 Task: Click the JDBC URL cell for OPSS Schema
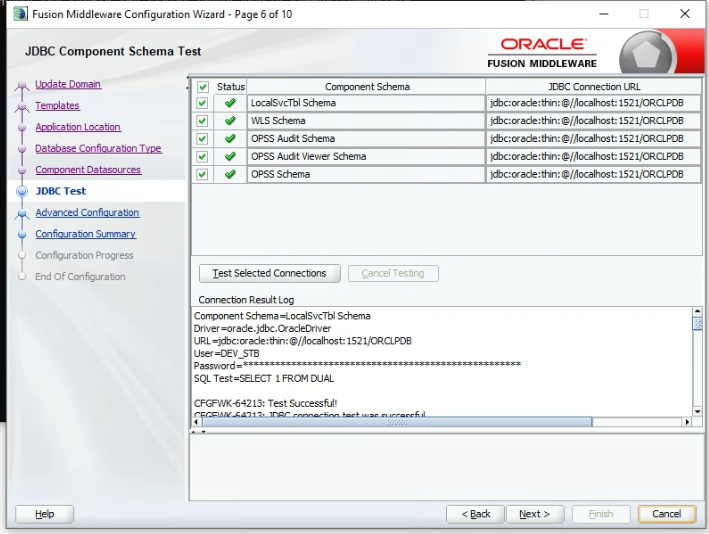pyautogui.click(x=594, y=174)
